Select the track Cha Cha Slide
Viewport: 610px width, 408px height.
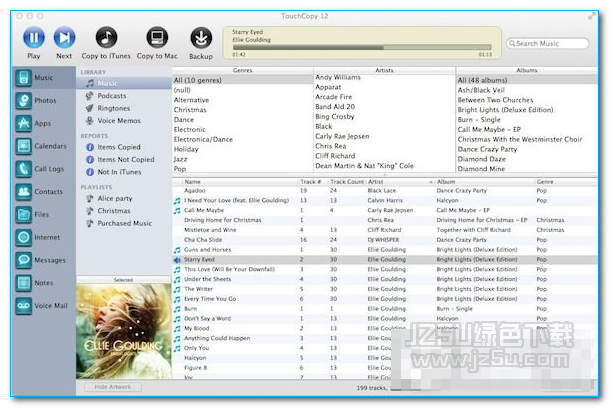coord(385,240)
